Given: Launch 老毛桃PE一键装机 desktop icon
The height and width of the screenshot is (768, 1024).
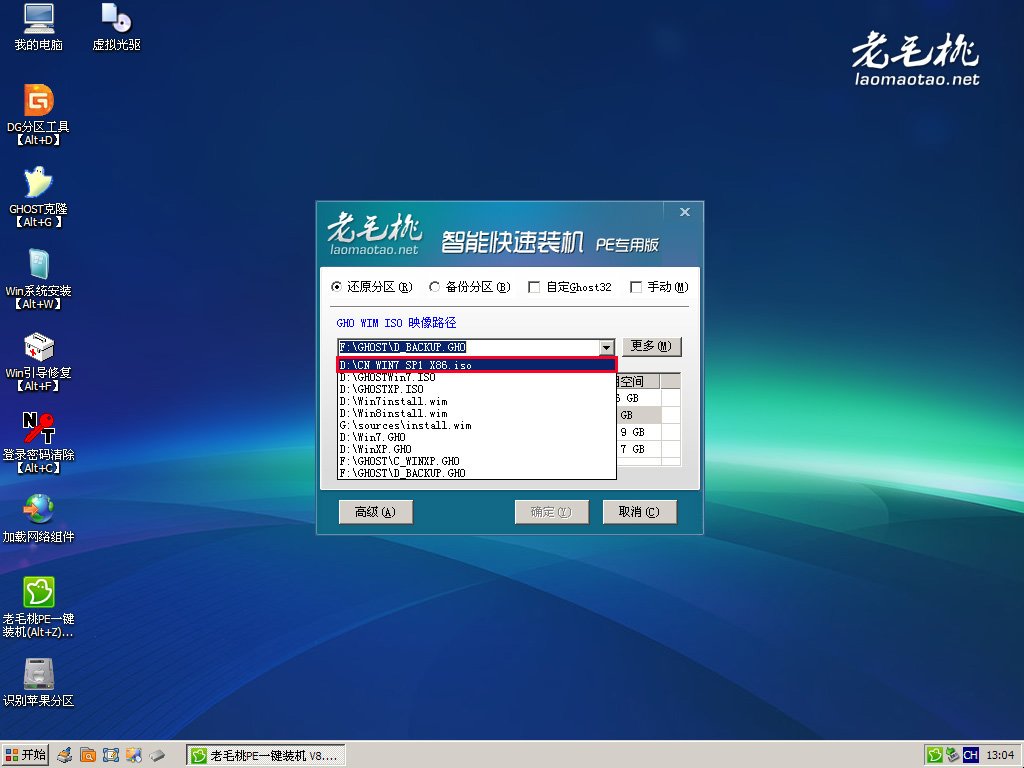Looking at the screenshot, I should pos(39,607).
